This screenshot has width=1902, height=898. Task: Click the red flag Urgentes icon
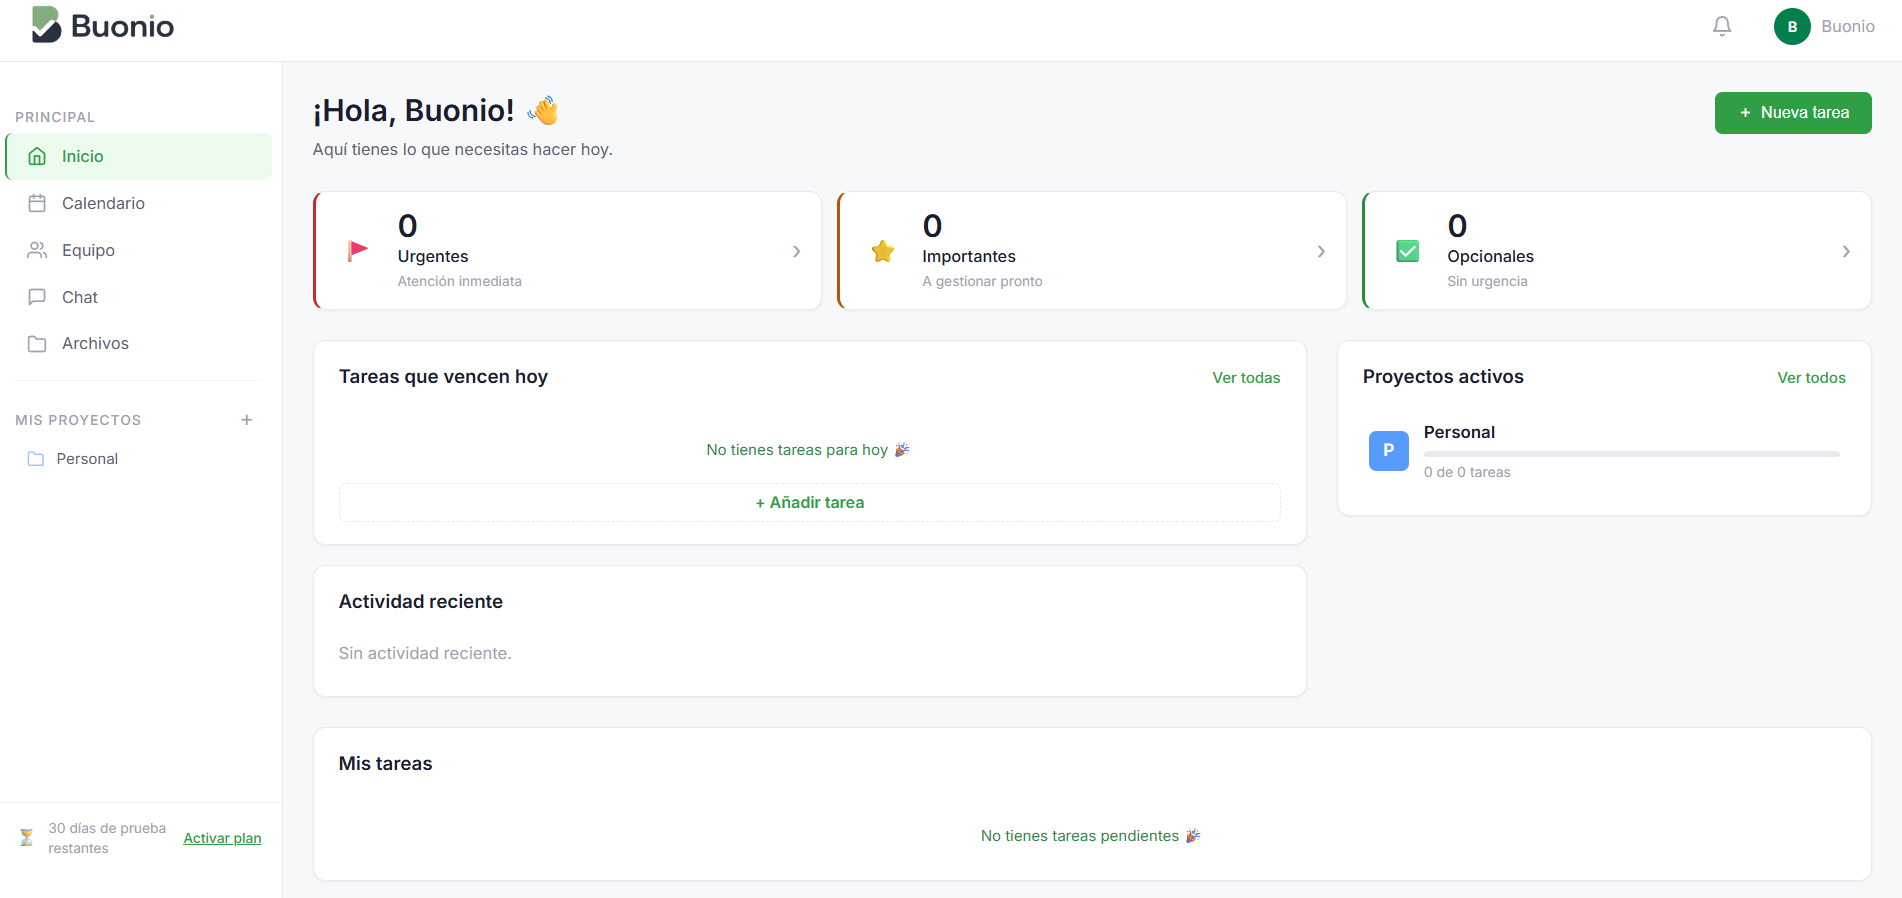358,251
